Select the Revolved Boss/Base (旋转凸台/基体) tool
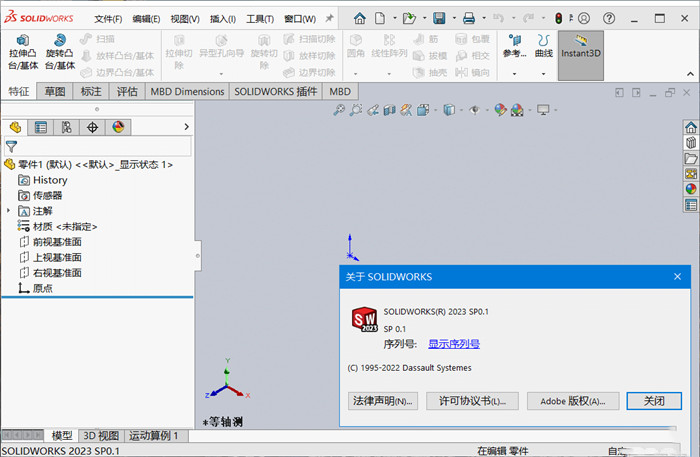The width and height of the screenshot is (700, 457). [x=60, y=52]
